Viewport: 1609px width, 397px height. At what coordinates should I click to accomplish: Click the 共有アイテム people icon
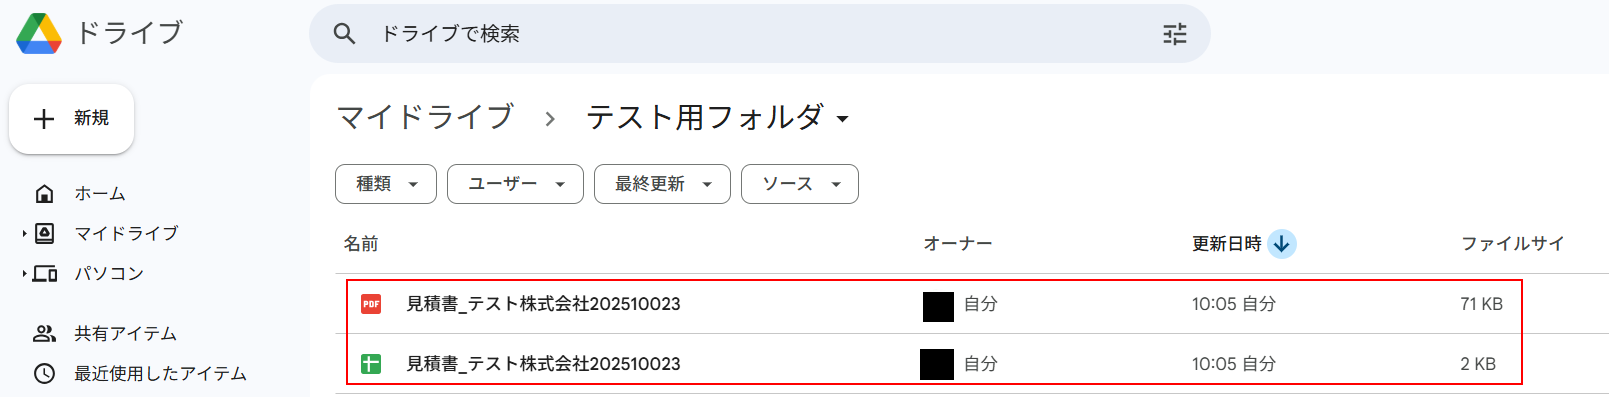45,333
